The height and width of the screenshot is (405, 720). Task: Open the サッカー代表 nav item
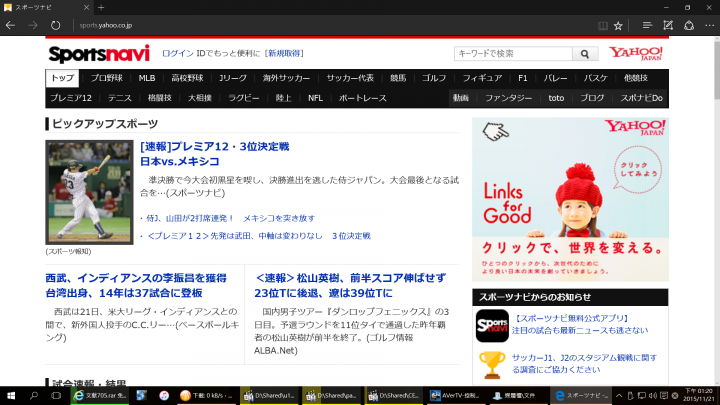tap(350, 79)
